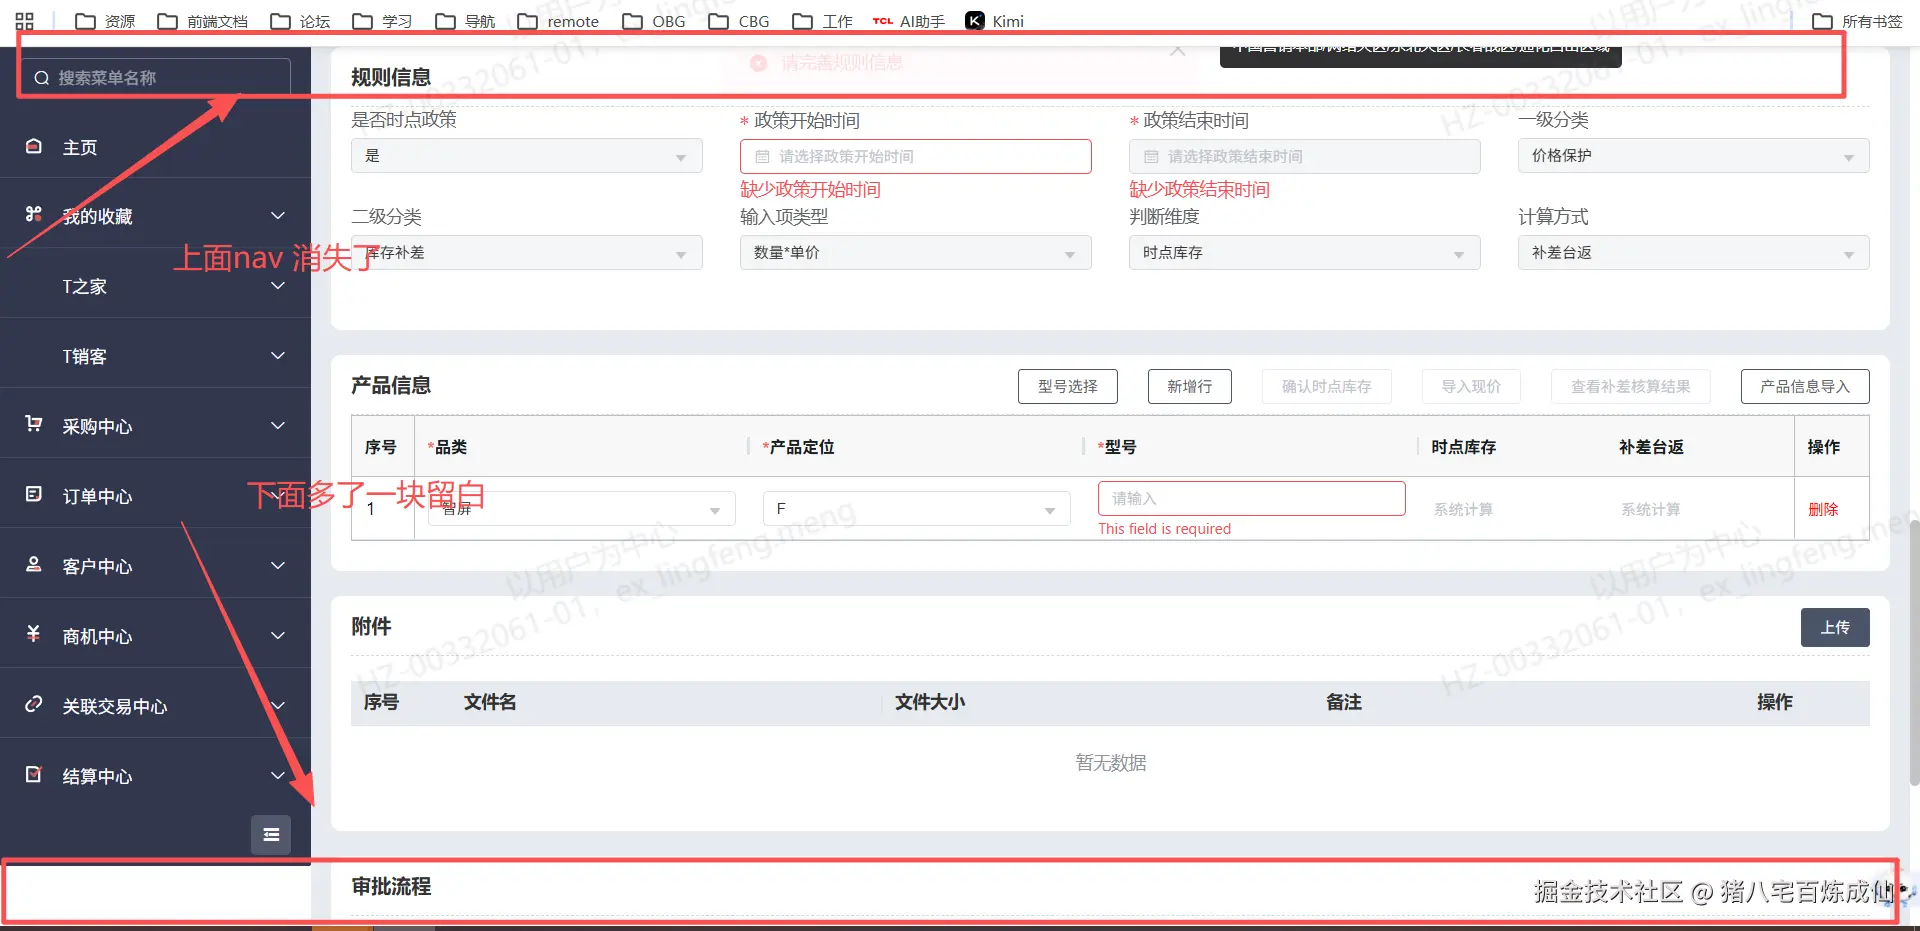Expand the 商机中心 menu chevron
Viewport: 1920px width, 931px height.
click(x=278, y=636)
